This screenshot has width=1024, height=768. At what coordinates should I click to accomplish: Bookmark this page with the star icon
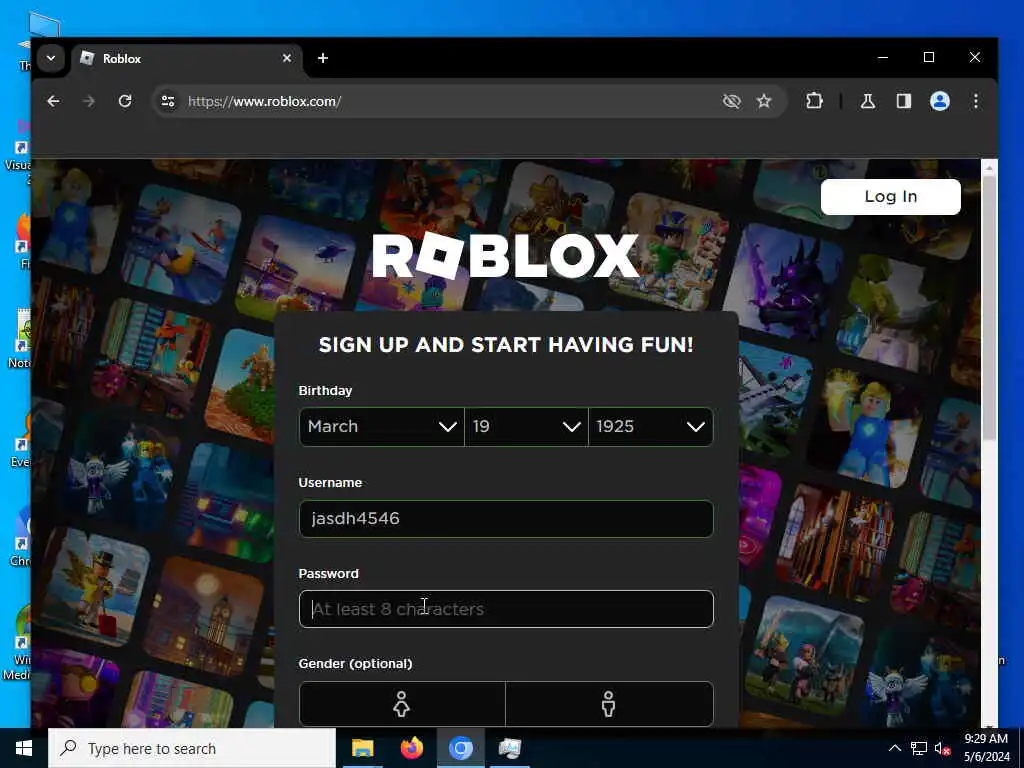click(x=763, y=101)
